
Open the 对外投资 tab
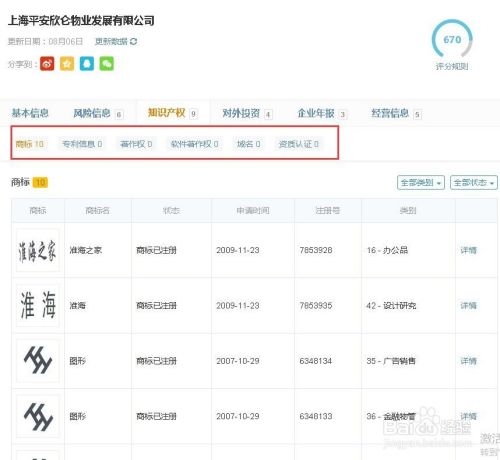(x=247, y=113)
